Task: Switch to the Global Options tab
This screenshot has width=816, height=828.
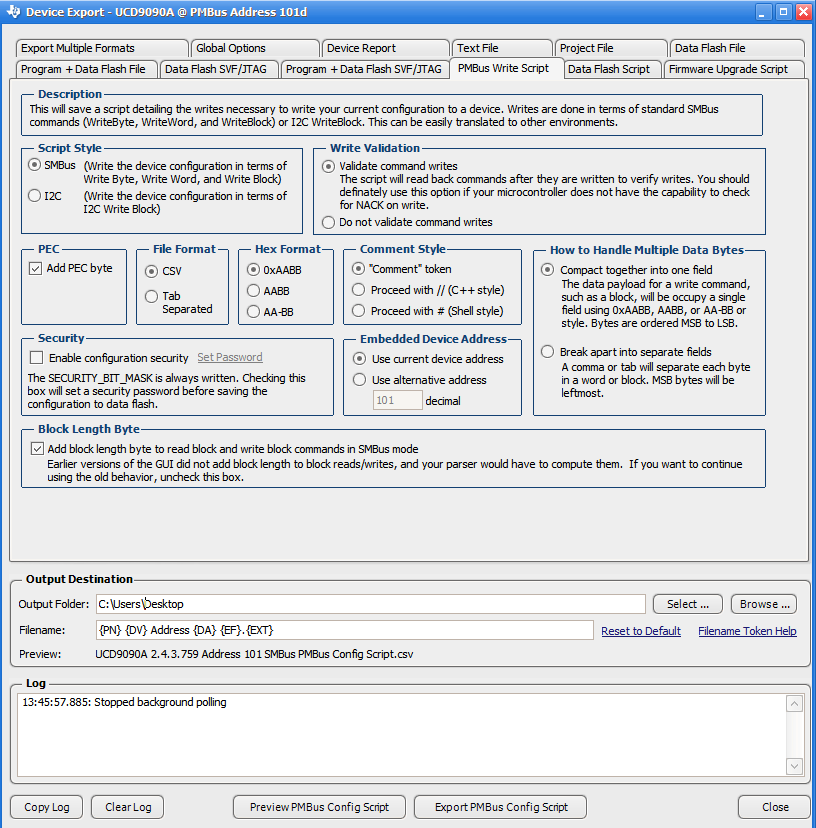Action: (255, 48)
